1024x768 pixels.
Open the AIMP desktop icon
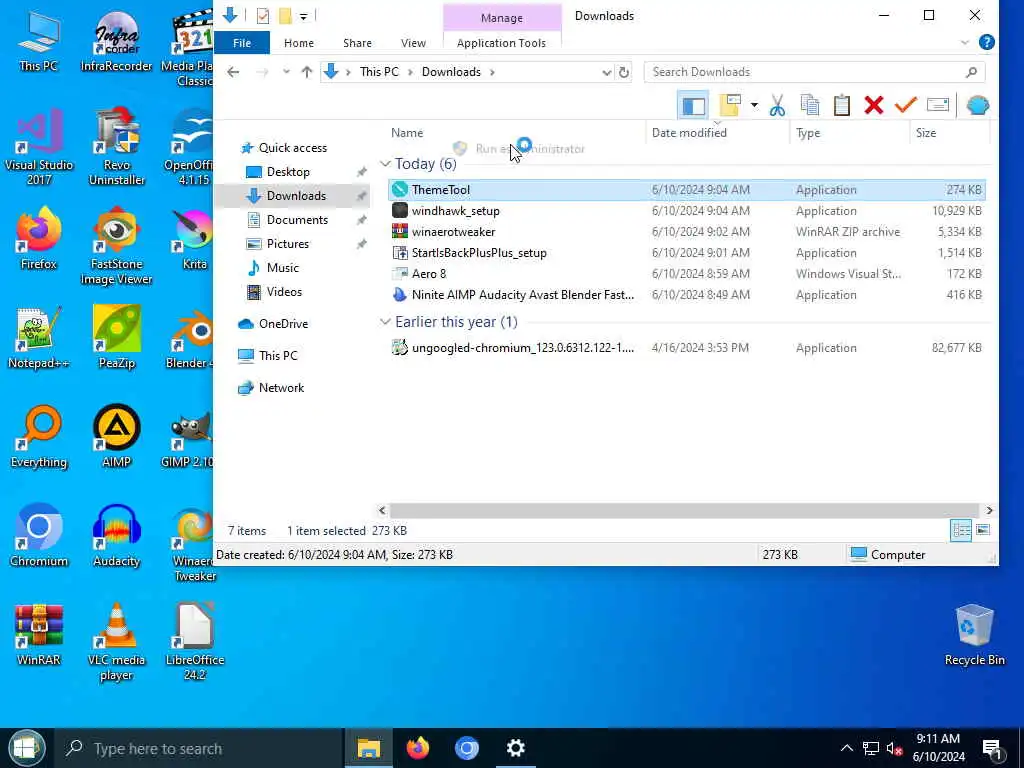point(117,436)
